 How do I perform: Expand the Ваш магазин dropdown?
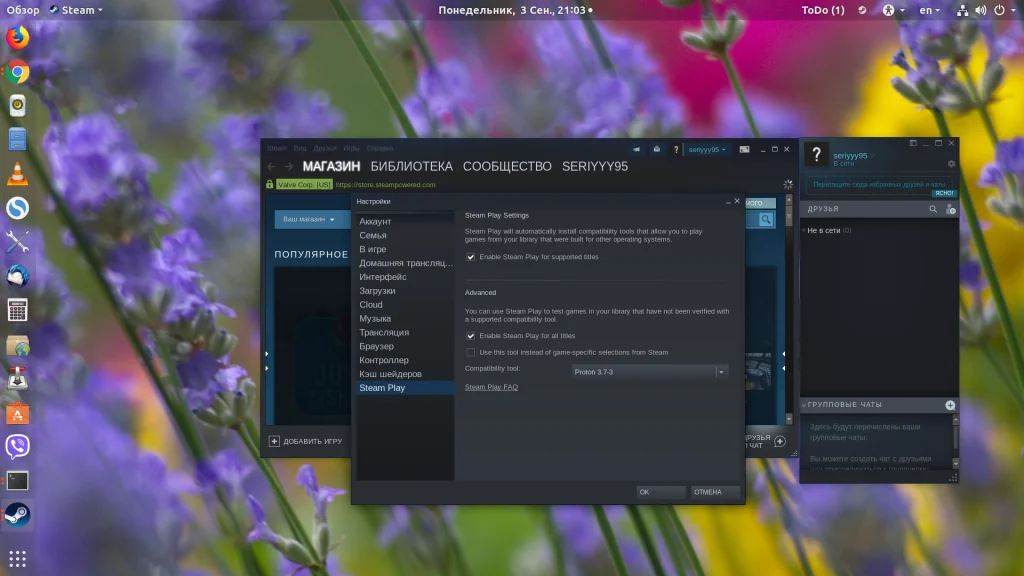[x=308, y=219]
